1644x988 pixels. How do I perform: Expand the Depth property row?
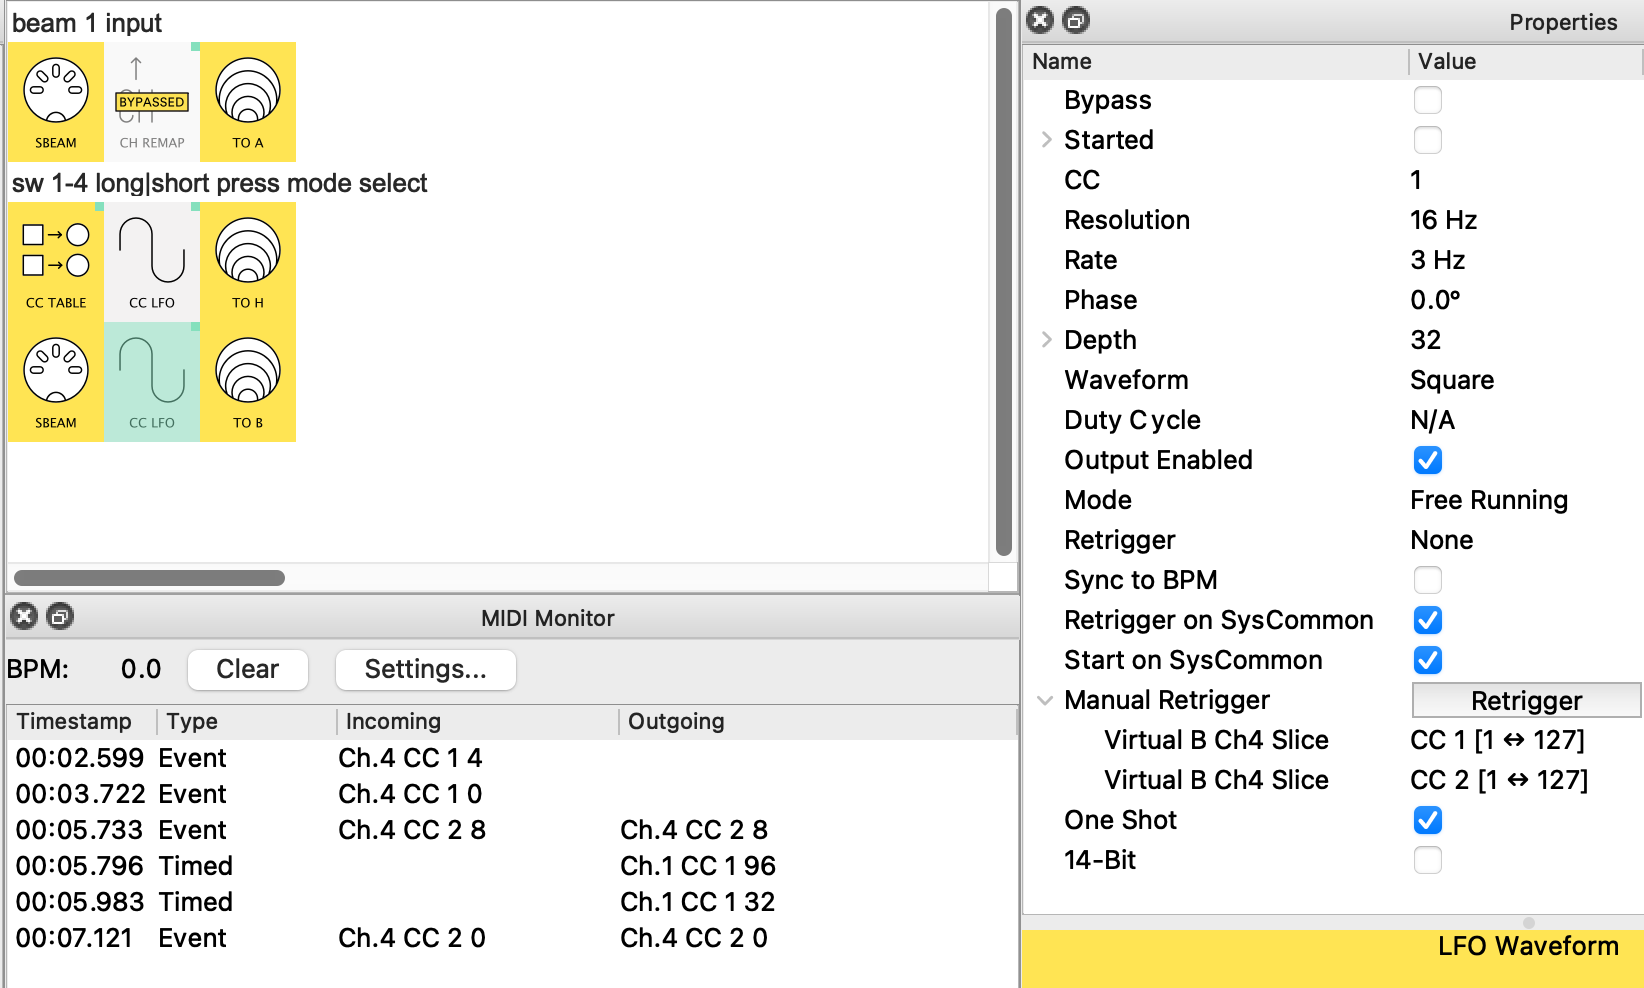1046,340
